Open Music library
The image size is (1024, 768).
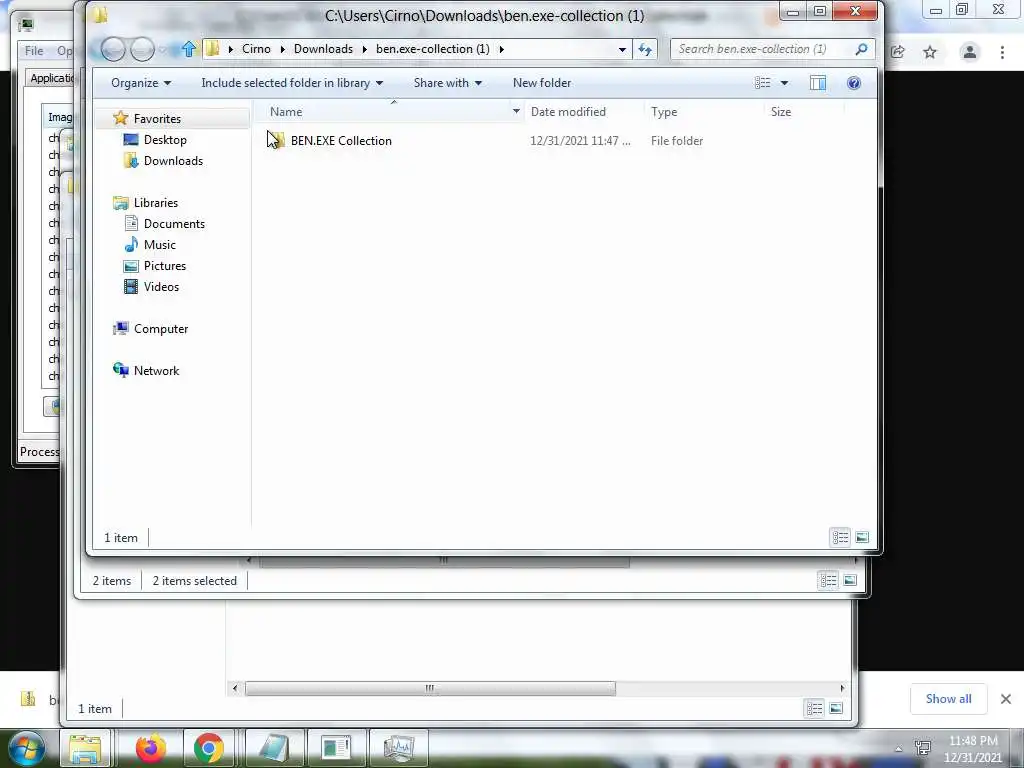[x=159, y=244]
